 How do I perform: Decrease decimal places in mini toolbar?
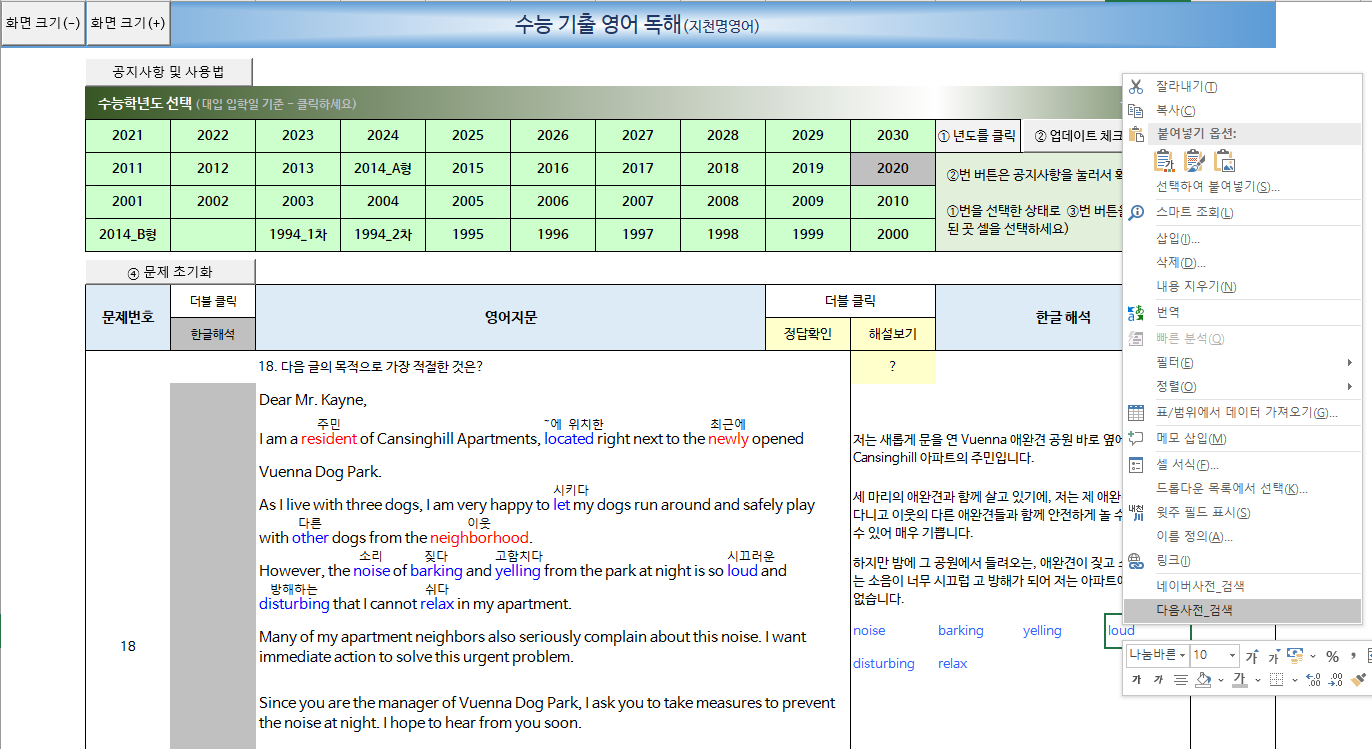pyautogui.click(x=1336, y=680)
